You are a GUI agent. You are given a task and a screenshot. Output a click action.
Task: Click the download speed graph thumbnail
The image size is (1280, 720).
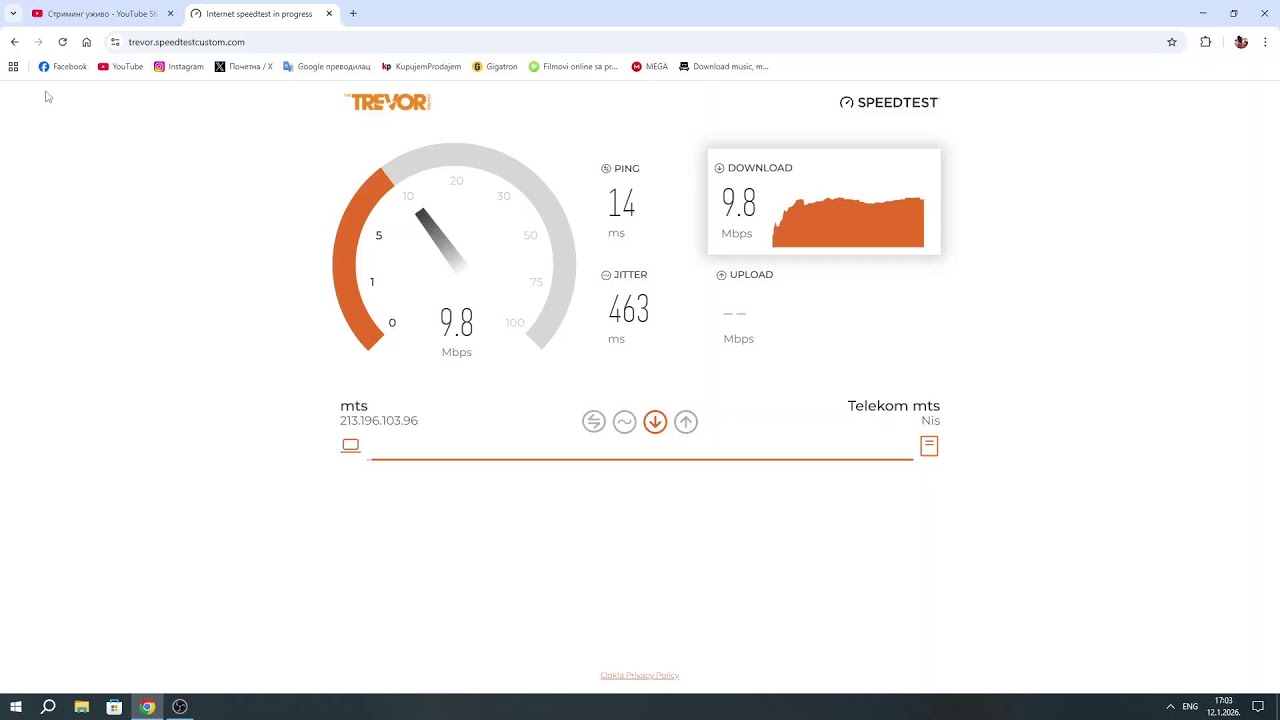point(848,222)
